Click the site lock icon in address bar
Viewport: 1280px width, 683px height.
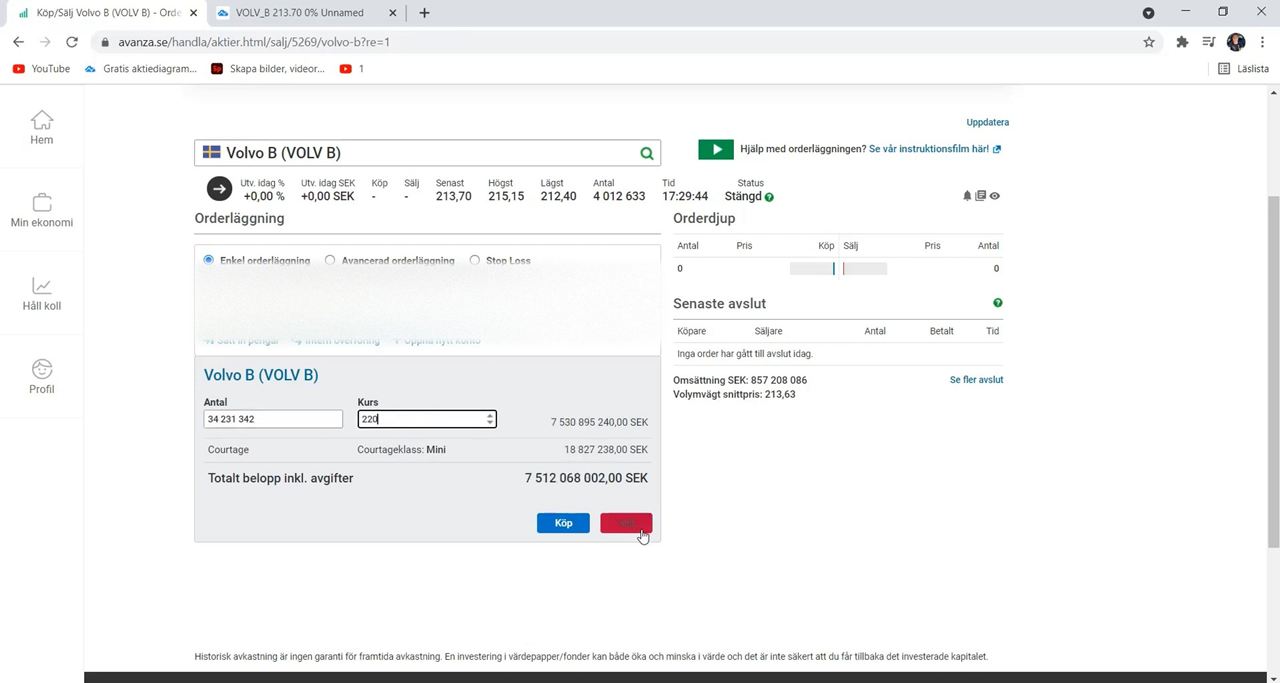click(104, 42)
